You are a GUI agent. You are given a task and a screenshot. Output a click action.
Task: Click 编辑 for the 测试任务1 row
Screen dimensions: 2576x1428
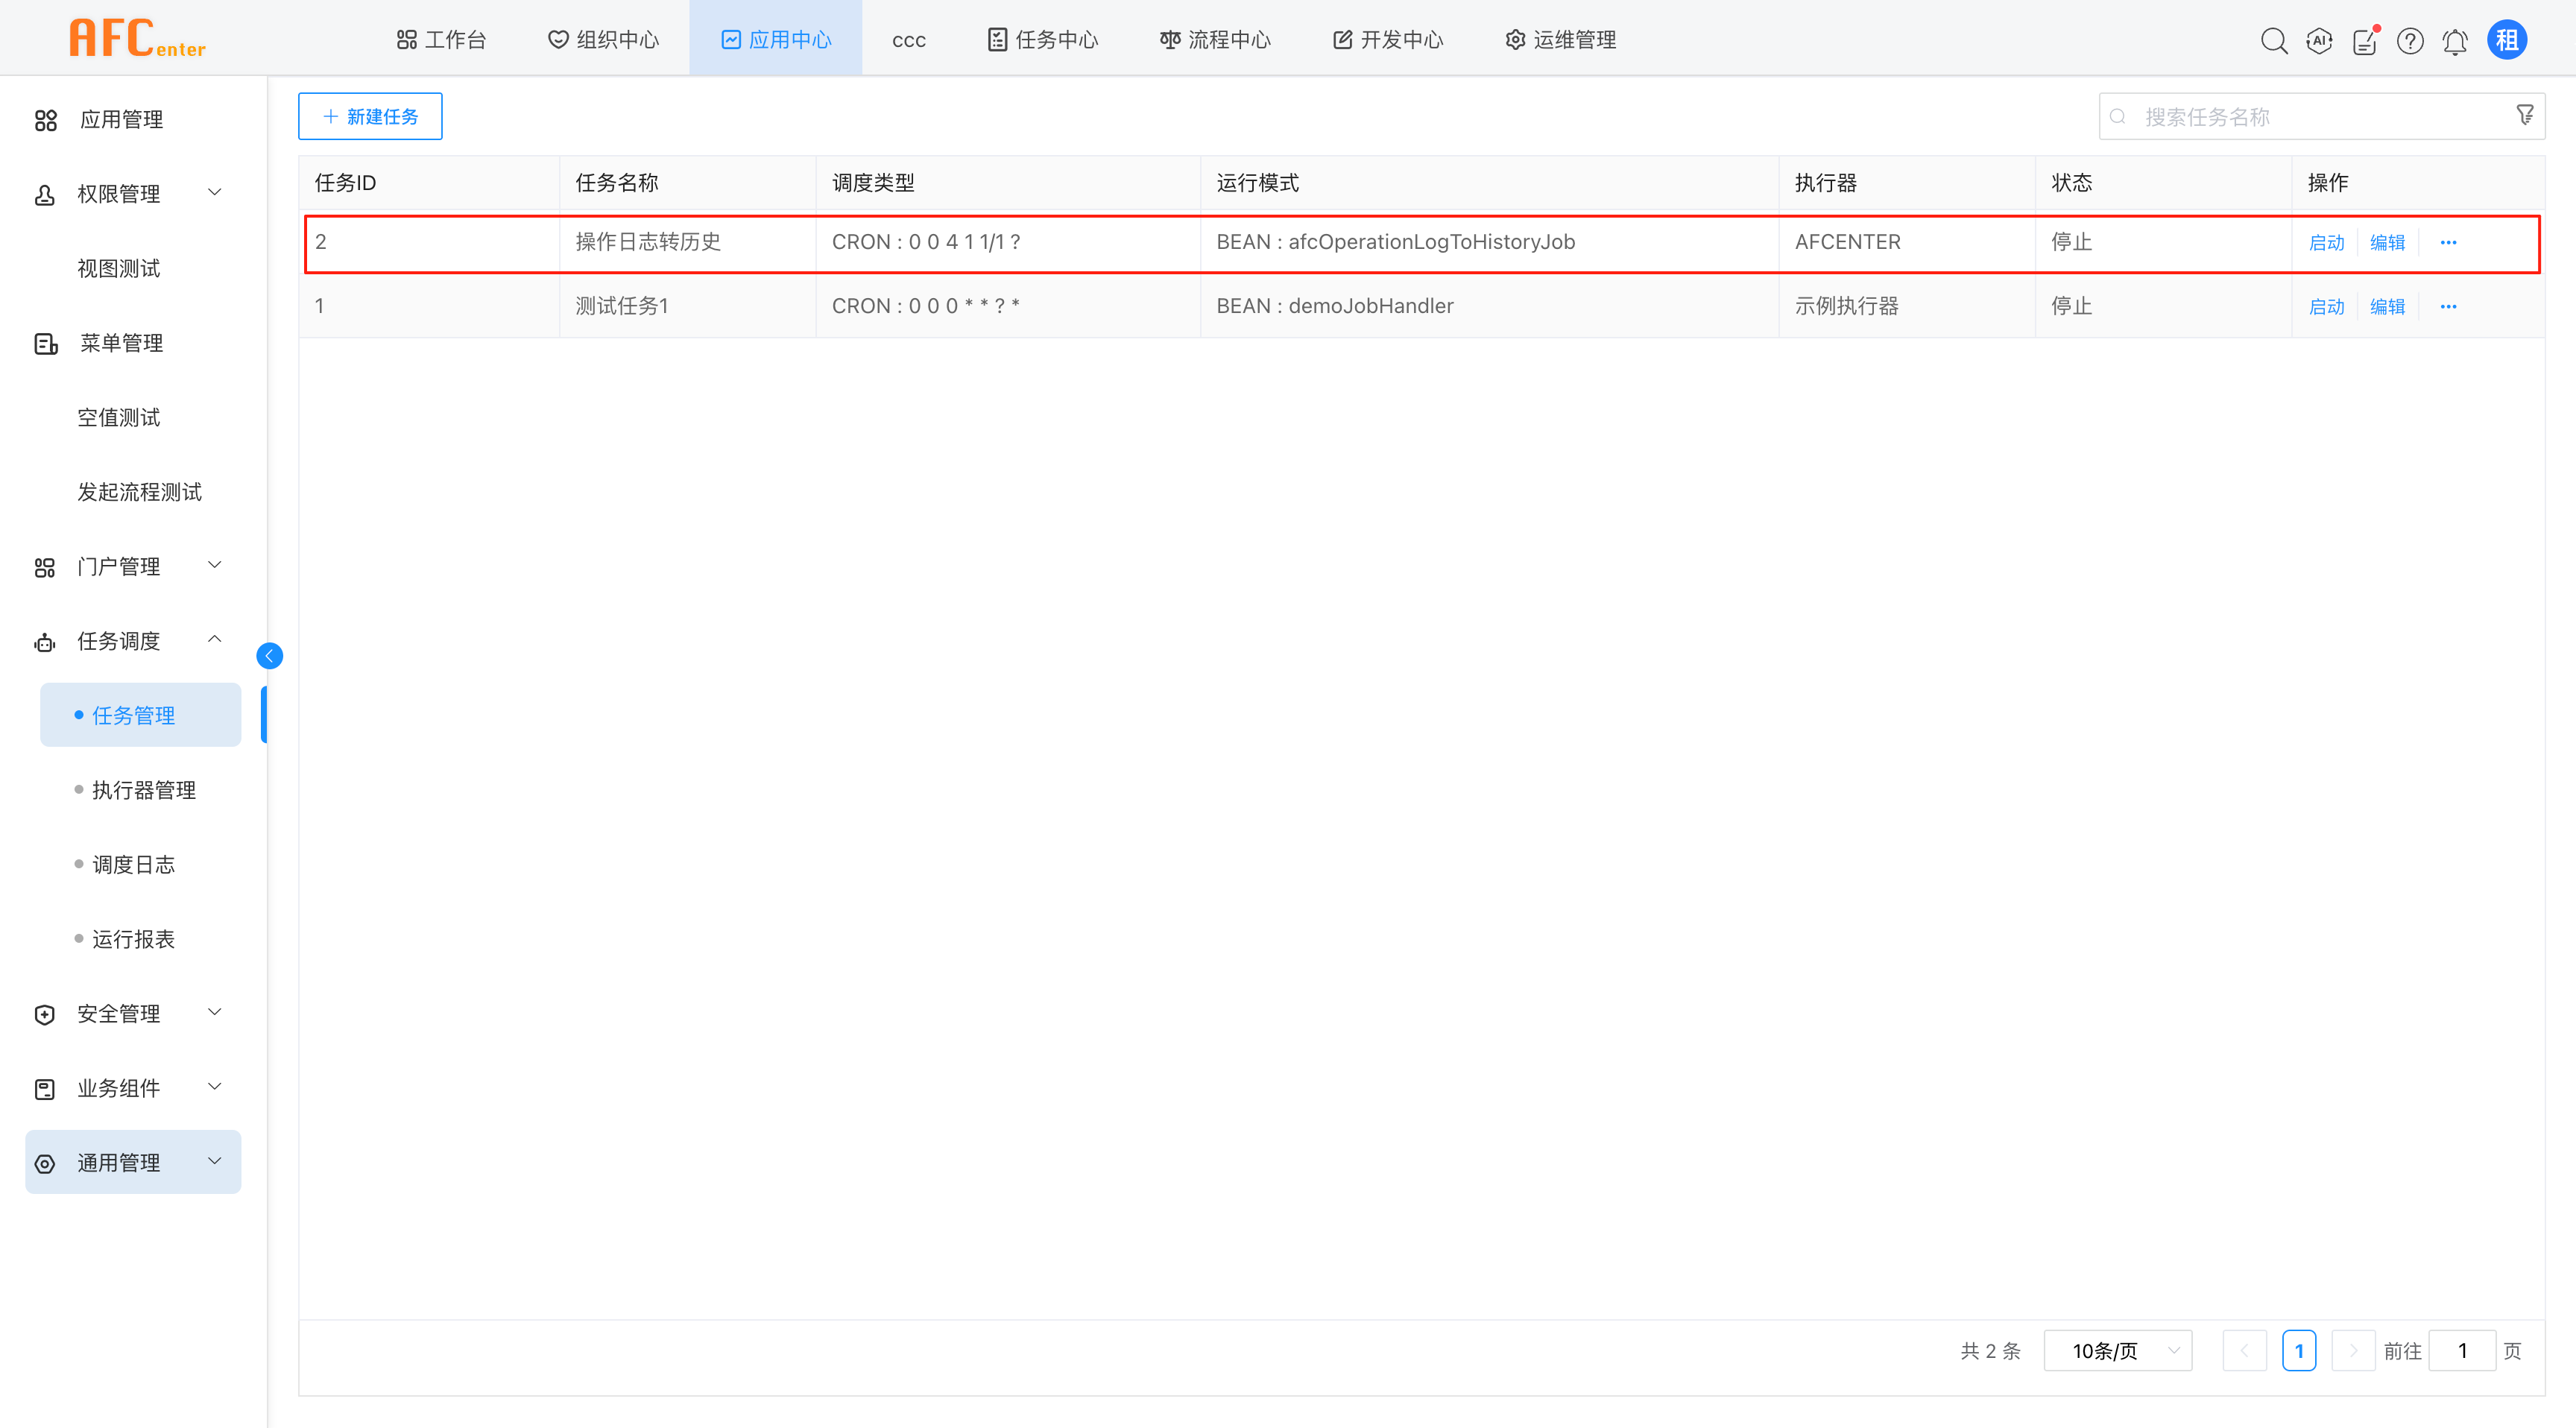click(2387, 307)
